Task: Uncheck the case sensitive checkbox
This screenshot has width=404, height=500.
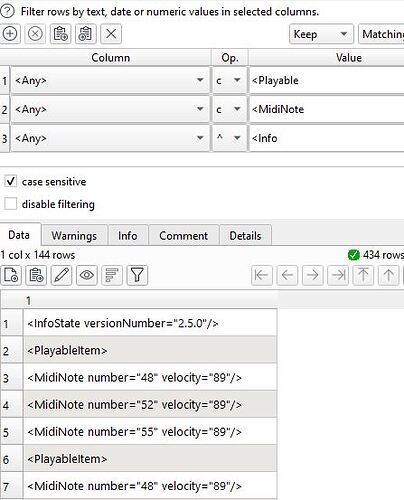Action: 11,182
